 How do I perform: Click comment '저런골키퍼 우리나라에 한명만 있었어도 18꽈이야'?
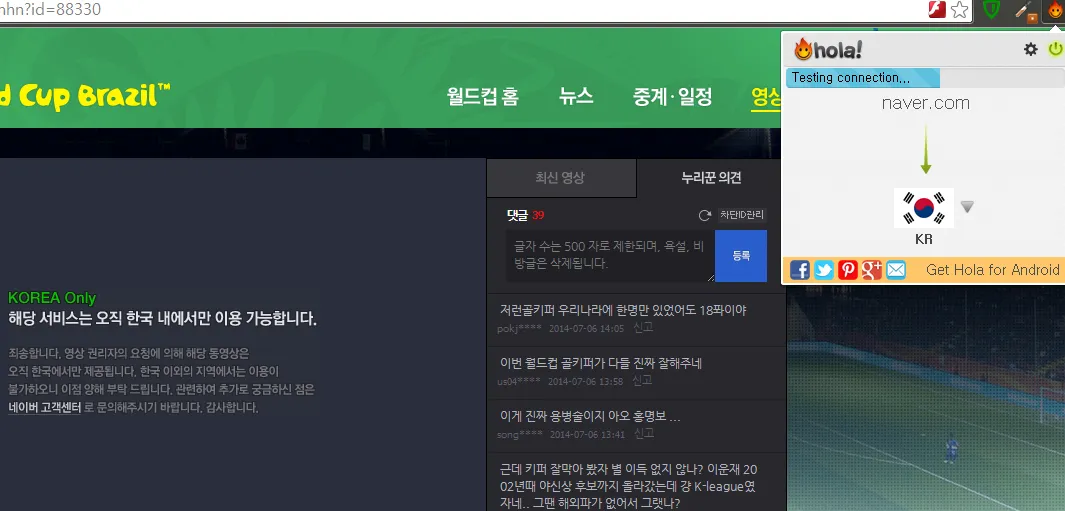[x=623, y=310]
